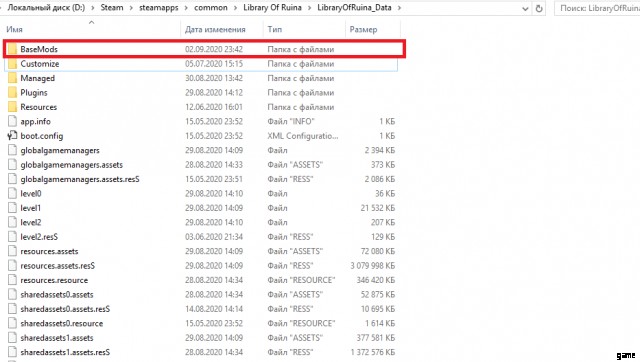Expand the chevron after Steam in path
This screenshot has width=640, height=362.
(x=131, y=8)
